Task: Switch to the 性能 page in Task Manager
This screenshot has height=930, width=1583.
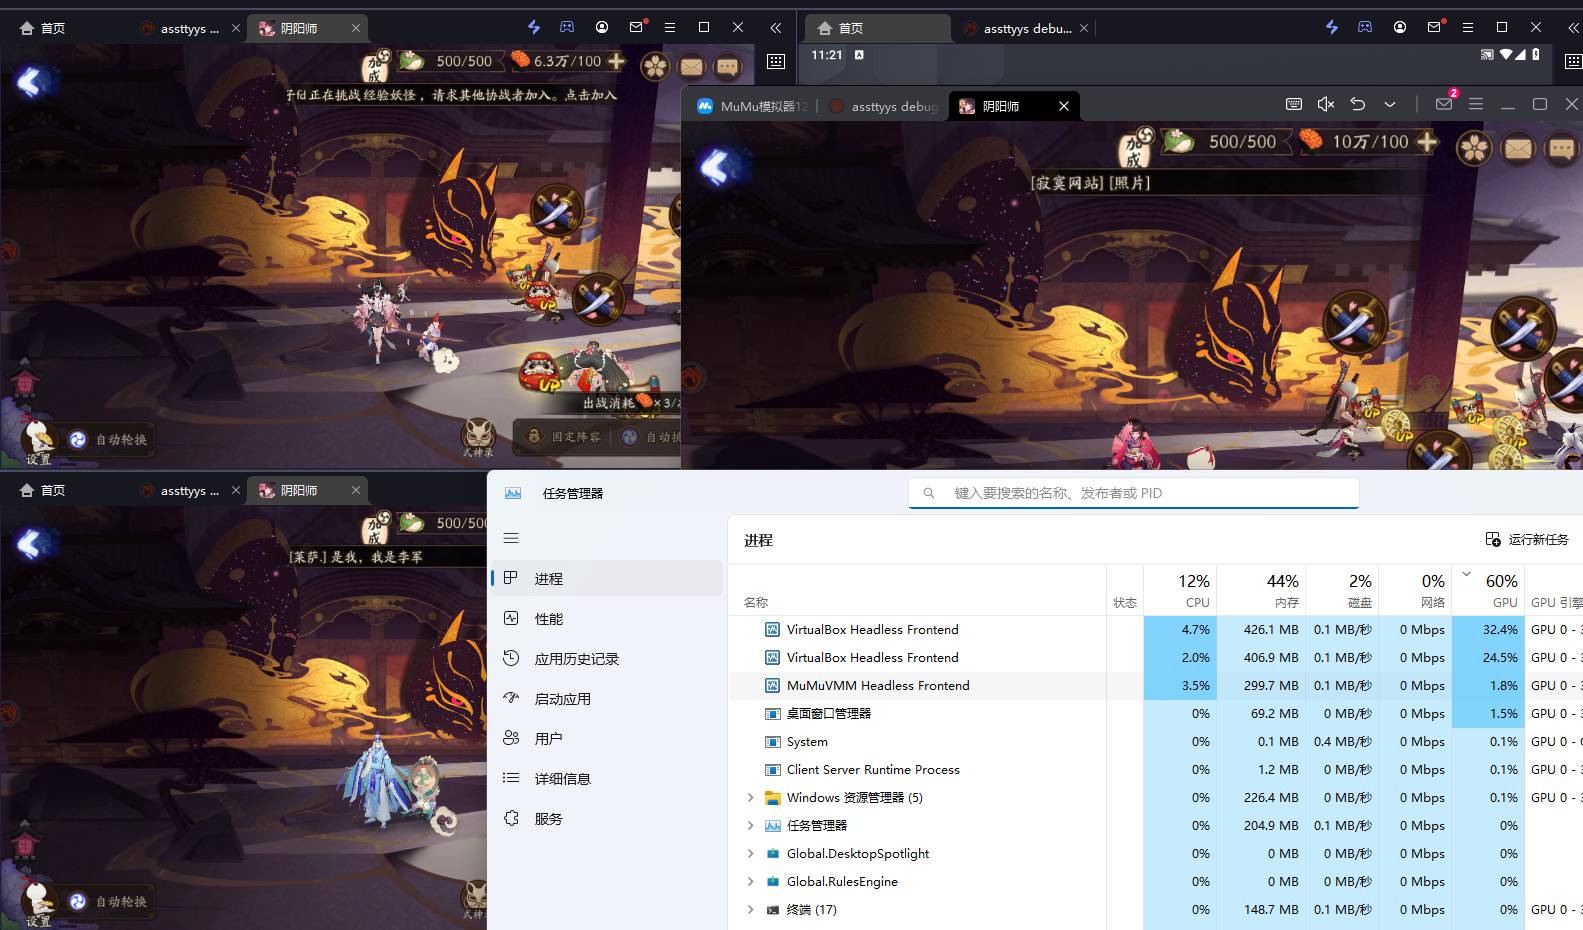Action: (x=549, y=619)
